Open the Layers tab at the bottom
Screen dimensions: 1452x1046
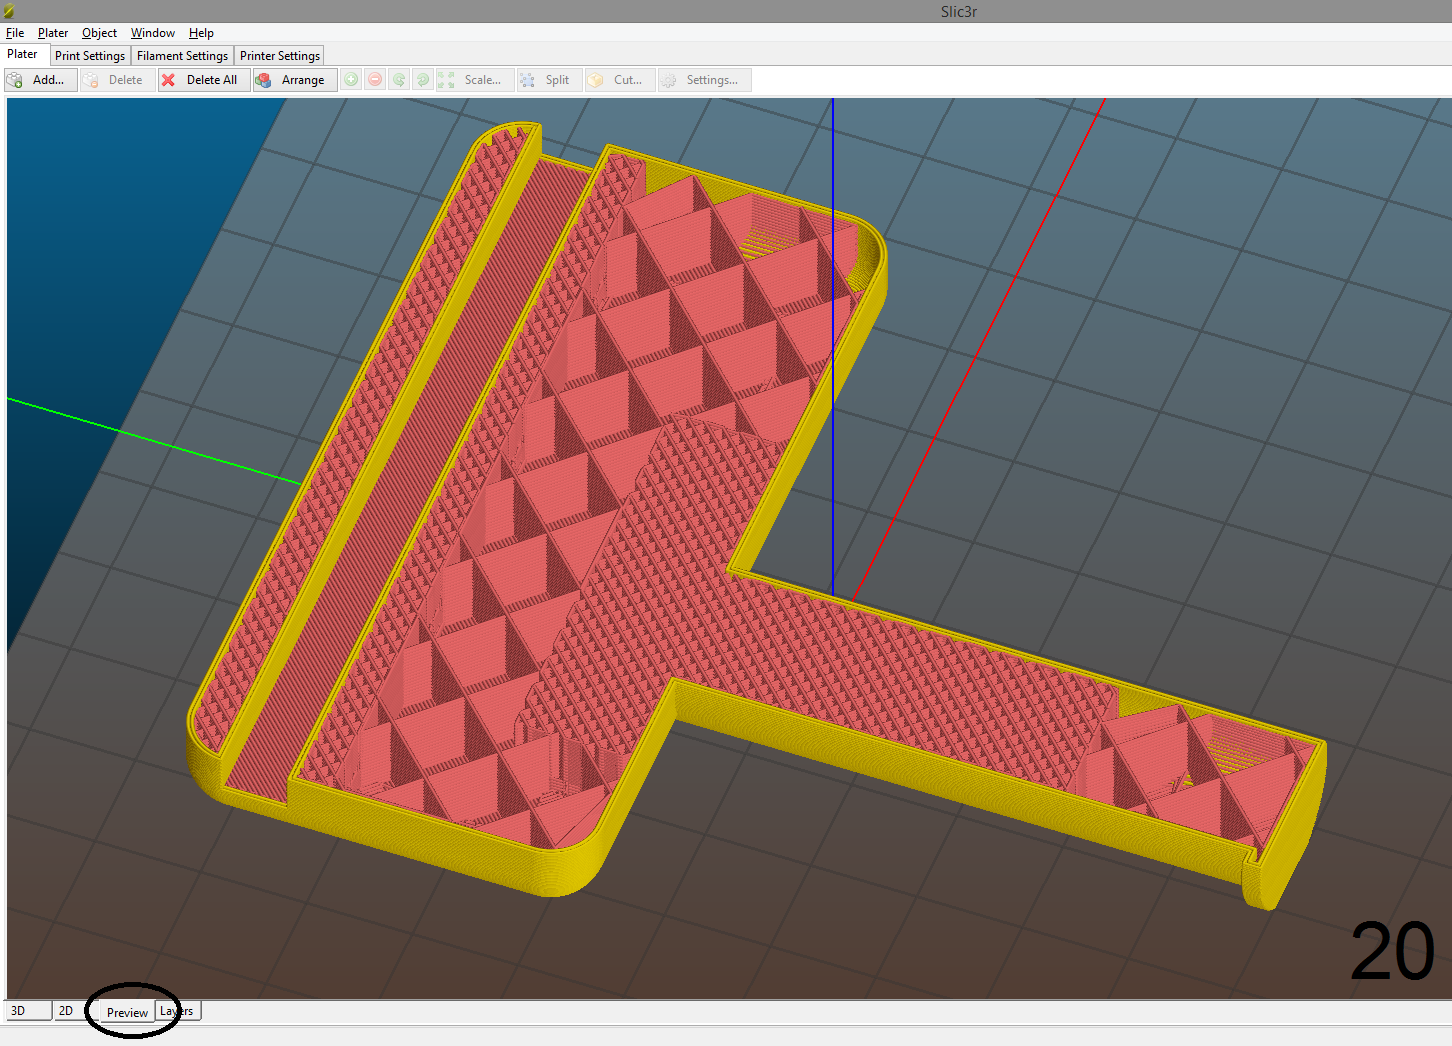click(x=176, y=1010)
